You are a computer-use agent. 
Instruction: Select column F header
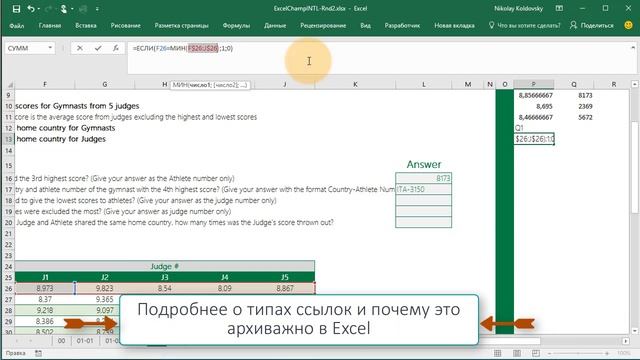[45, 84]
